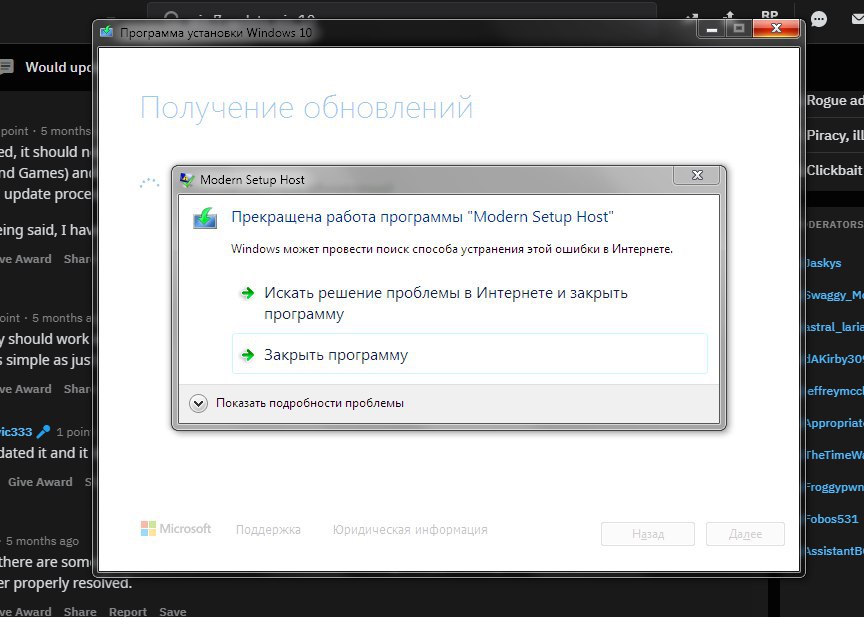
Task: Maximize the Windows 10 setup window
Action: pos(739,29)
